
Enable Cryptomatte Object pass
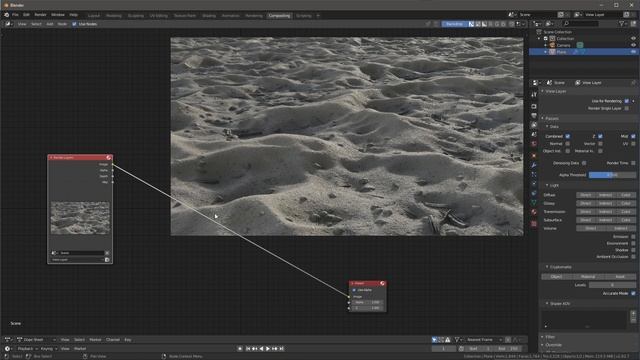(x=557, y=277)
